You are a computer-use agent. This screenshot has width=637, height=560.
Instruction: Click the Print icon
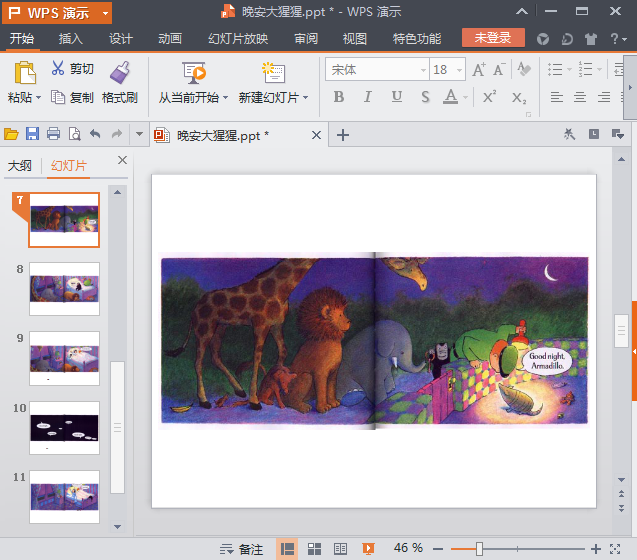53,134
